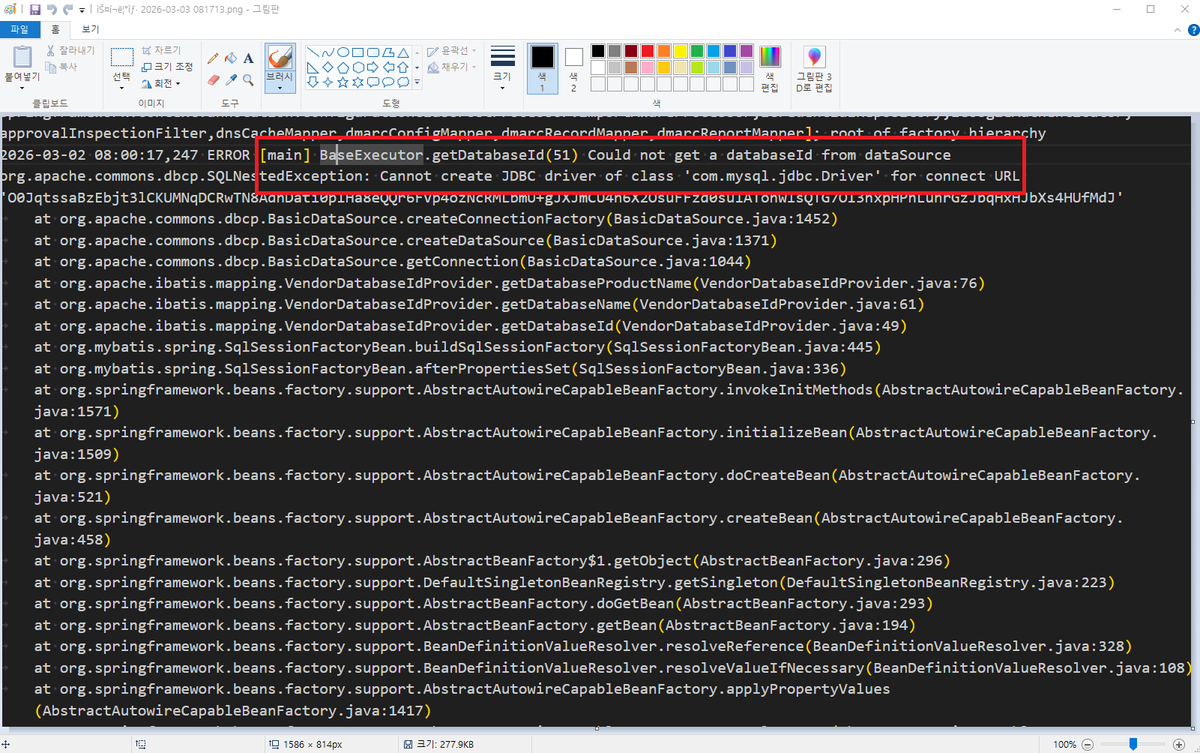Click the zoom slider handle in the status bar
The width and height of the screenshot is (1200, 753).
[x=1132, y=744]
